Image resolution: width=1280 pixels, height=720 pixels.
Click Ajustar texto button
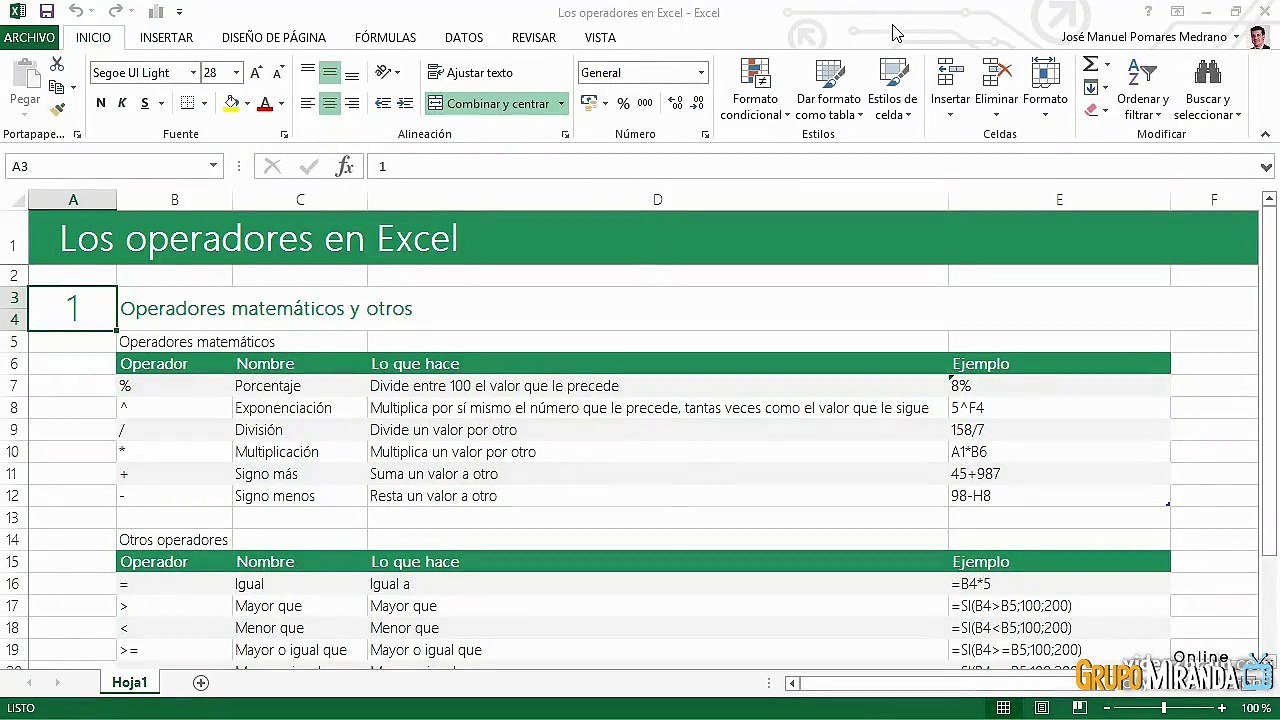click(470, 72)
